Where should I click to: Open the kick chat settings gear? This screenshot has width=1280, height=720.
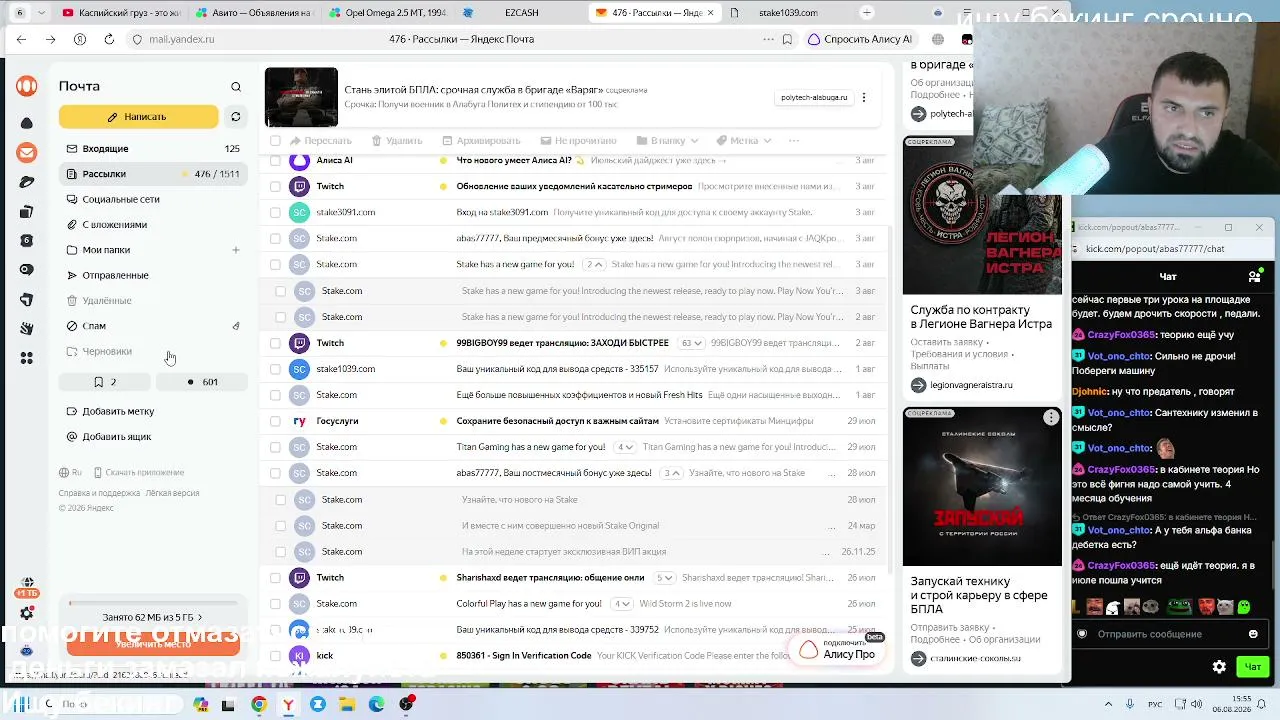point(1219,666)
